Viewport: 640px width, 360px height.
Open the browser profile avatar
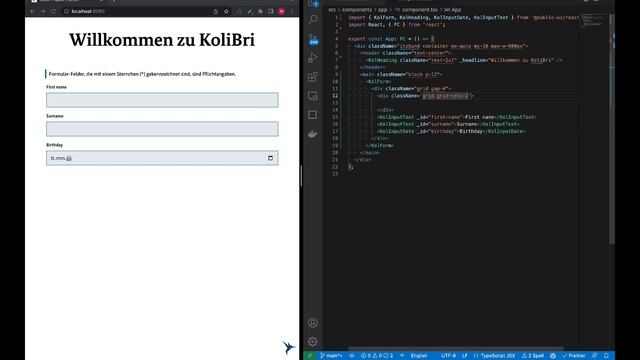[282, 11]
